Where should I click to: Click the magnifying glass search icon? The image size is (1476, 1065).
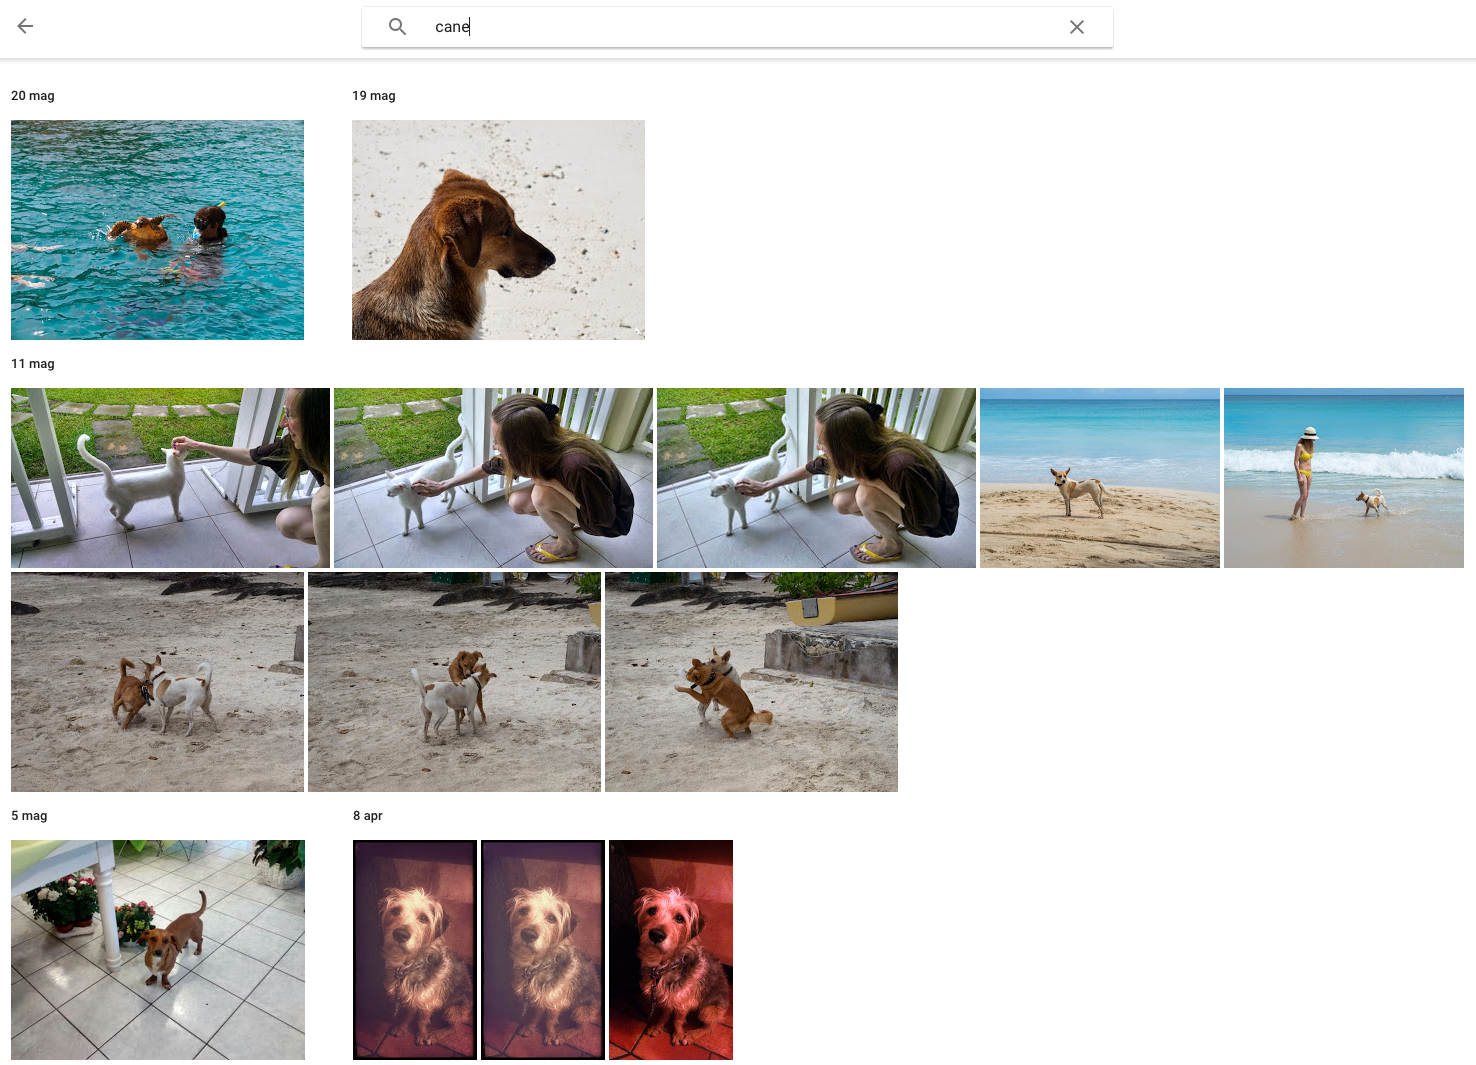tap(397, 27)
